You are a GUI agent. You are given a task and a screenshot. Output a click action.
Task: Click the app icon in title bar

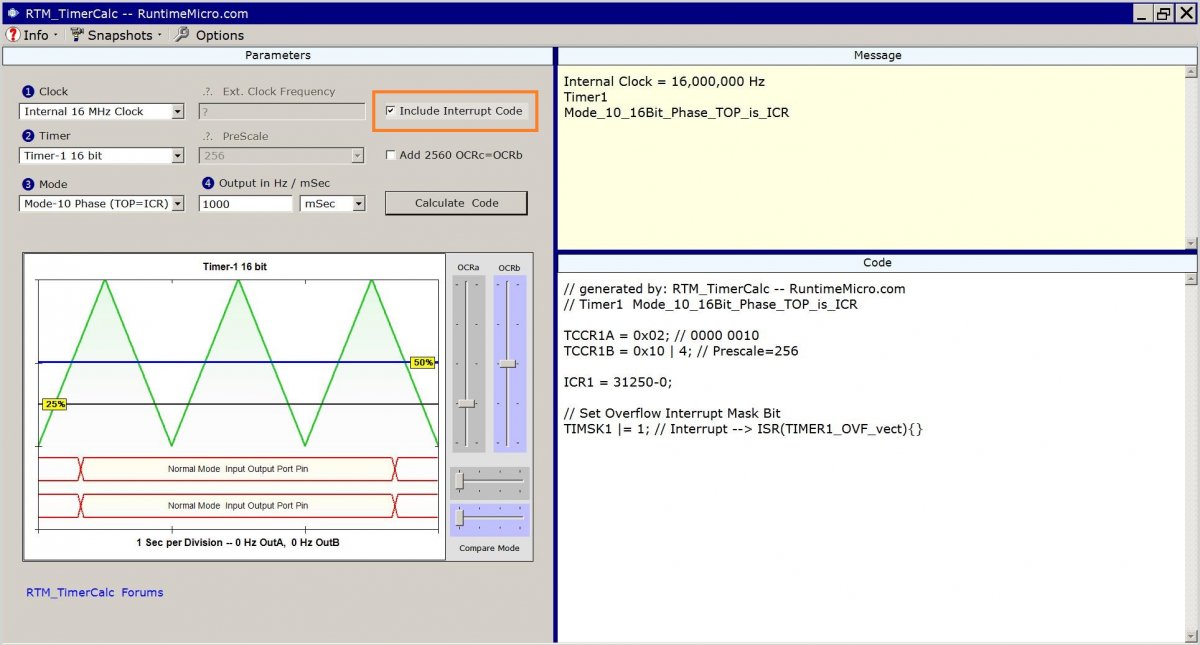12,13
